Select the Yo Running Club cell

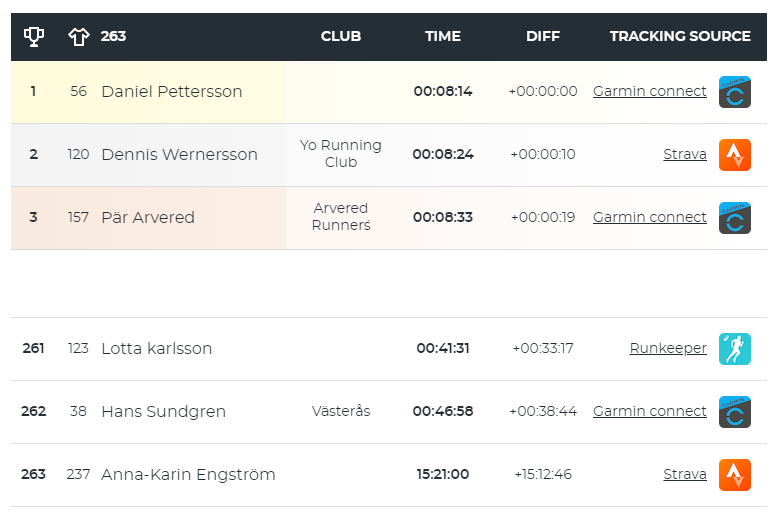pyautogui.click(x=341, y=153)
